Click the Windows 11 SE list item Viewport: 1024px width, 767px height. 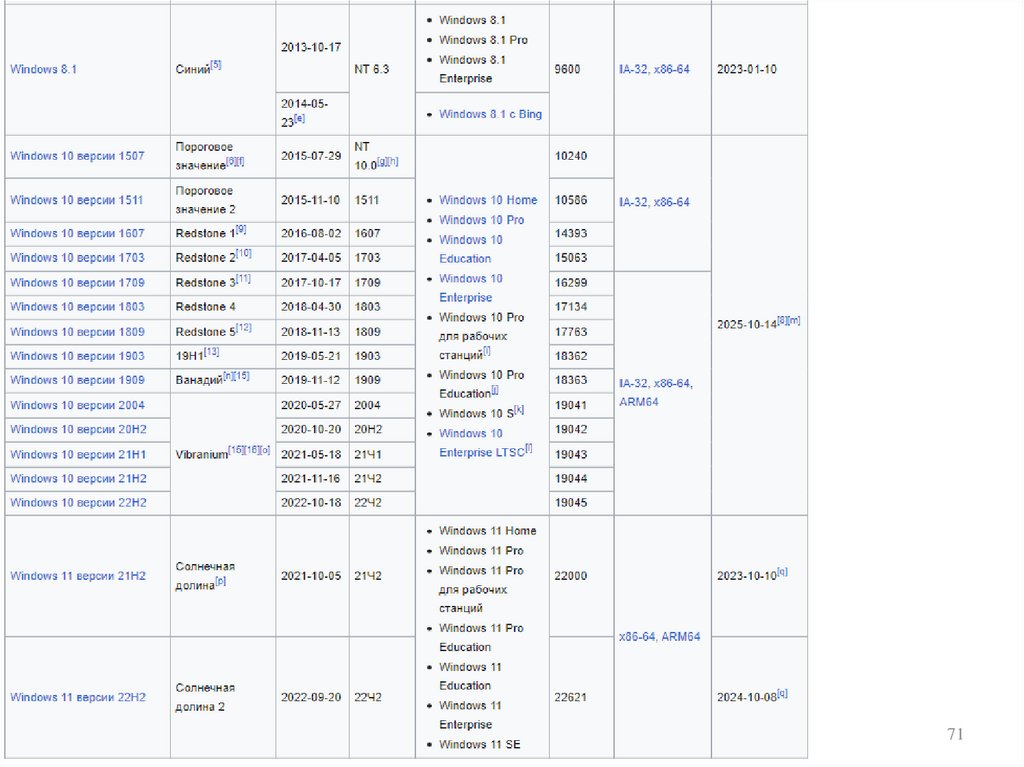479,744
